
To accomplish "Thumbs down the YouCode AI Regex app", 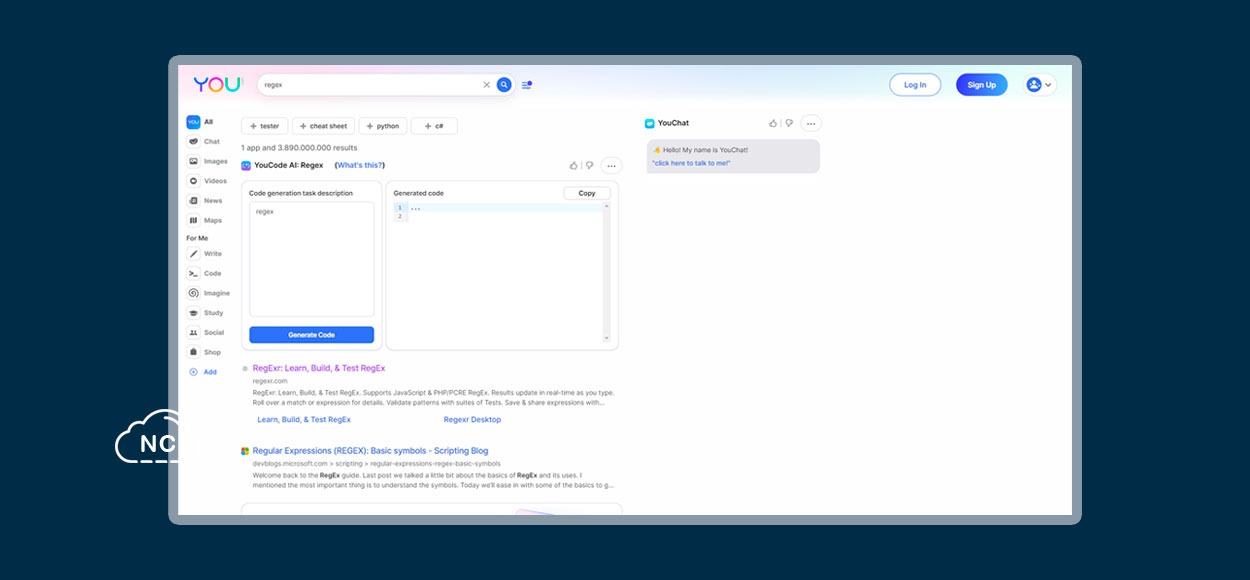I will click(x=589, y=165).
